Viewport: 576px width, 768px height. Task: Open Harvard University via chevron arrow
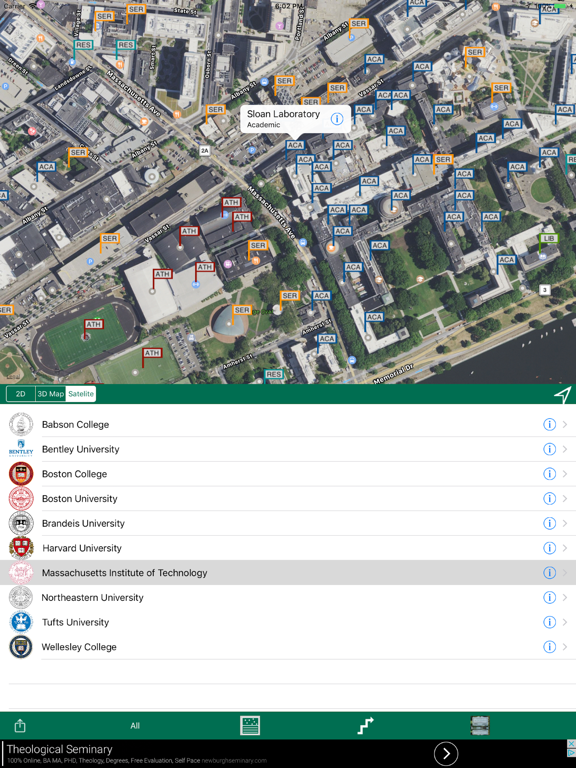pyautogui.click(x=565, y=548)
